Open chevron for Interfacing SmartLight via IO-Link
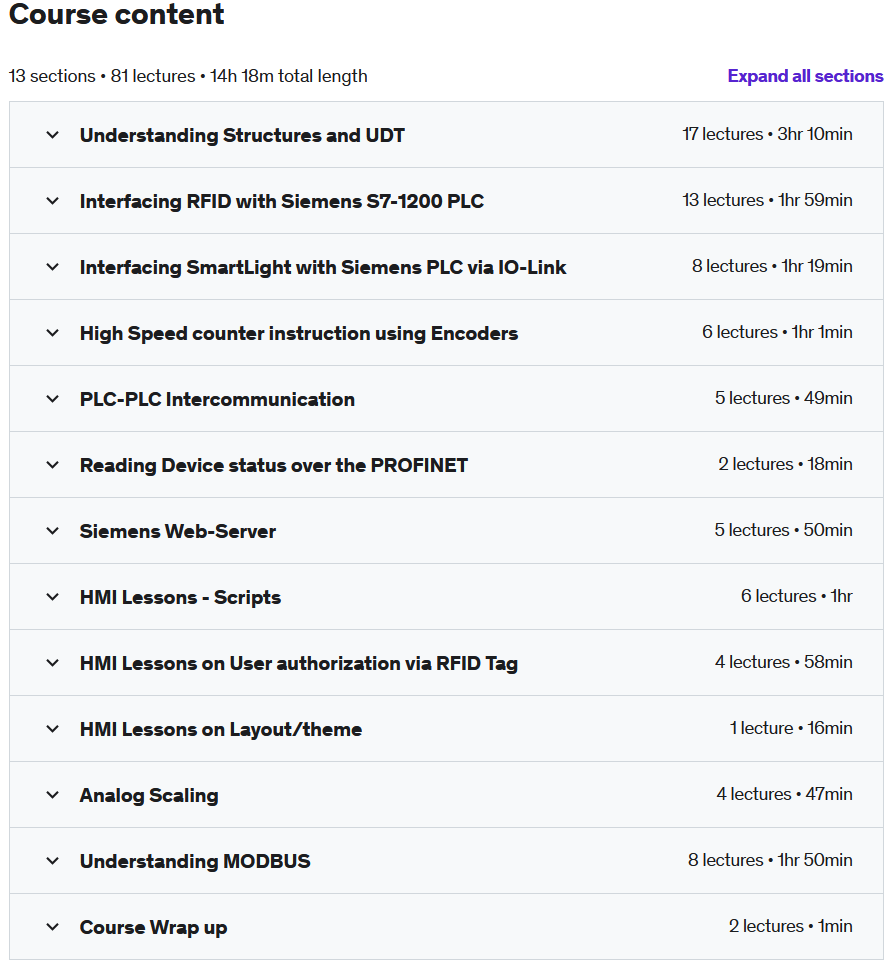892x969 pixels. 53,267
